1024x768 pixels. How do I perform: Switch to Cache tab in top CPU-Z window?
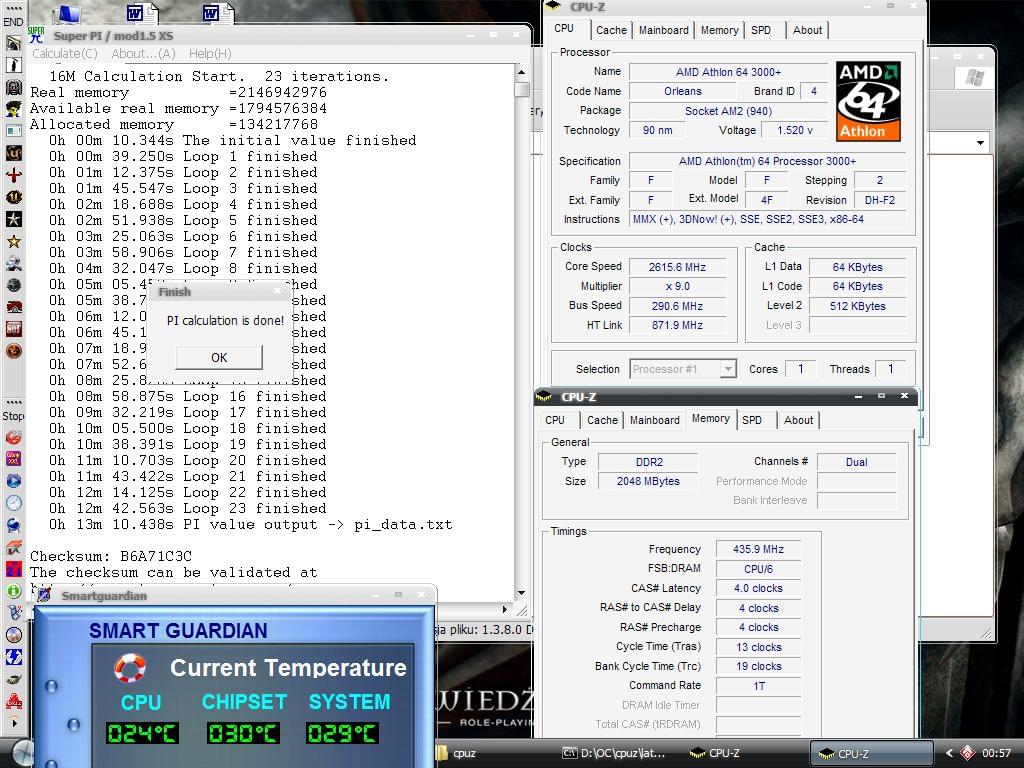611,30
